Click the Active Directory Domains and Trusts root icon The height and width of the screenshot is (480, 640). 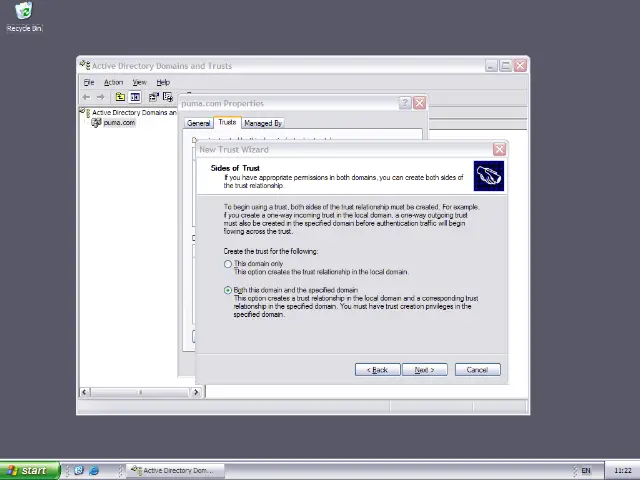tap(85, 112)
